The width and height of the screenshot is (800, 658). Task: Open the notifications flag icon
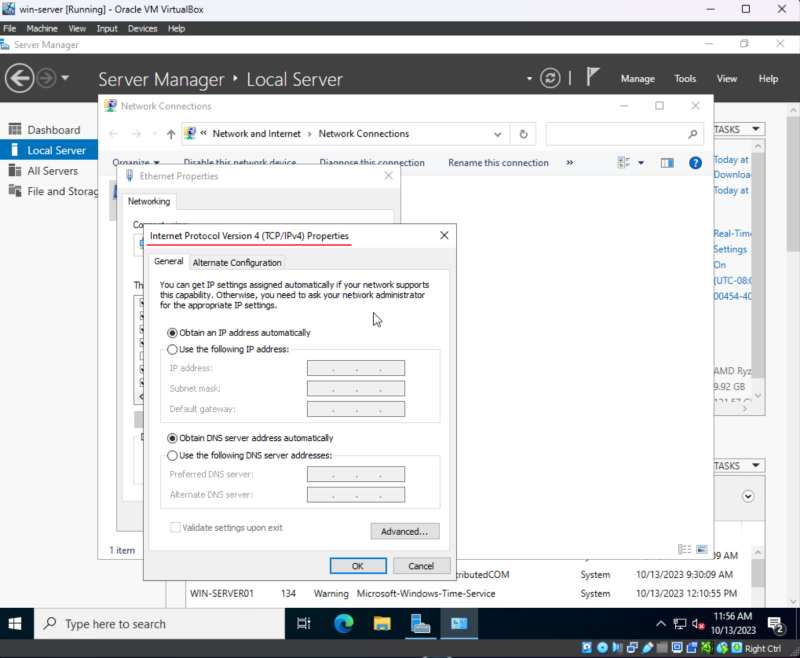[x=593, y=78]
